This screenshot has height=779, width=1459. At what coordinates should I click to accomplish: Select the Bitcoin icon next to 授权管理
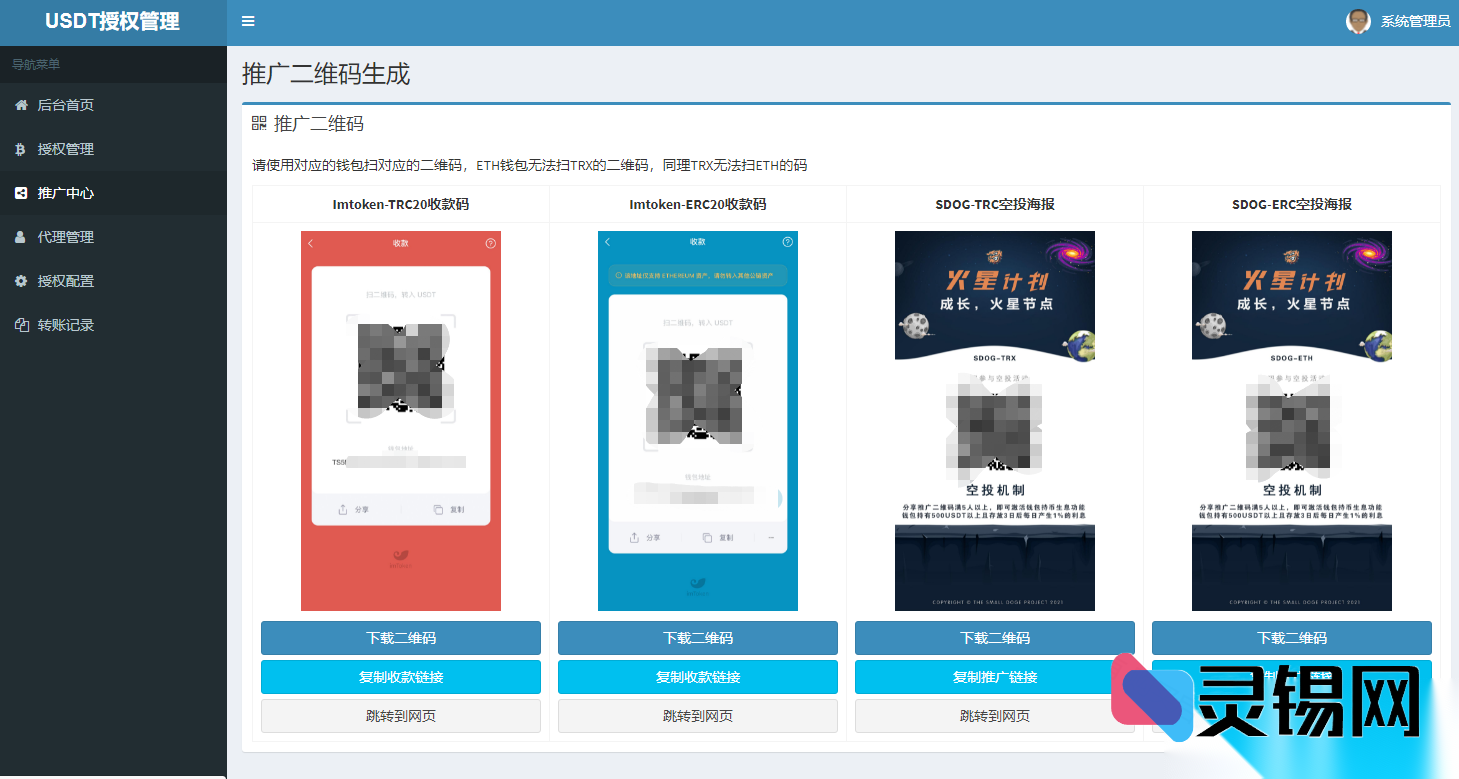pos(22,148)
